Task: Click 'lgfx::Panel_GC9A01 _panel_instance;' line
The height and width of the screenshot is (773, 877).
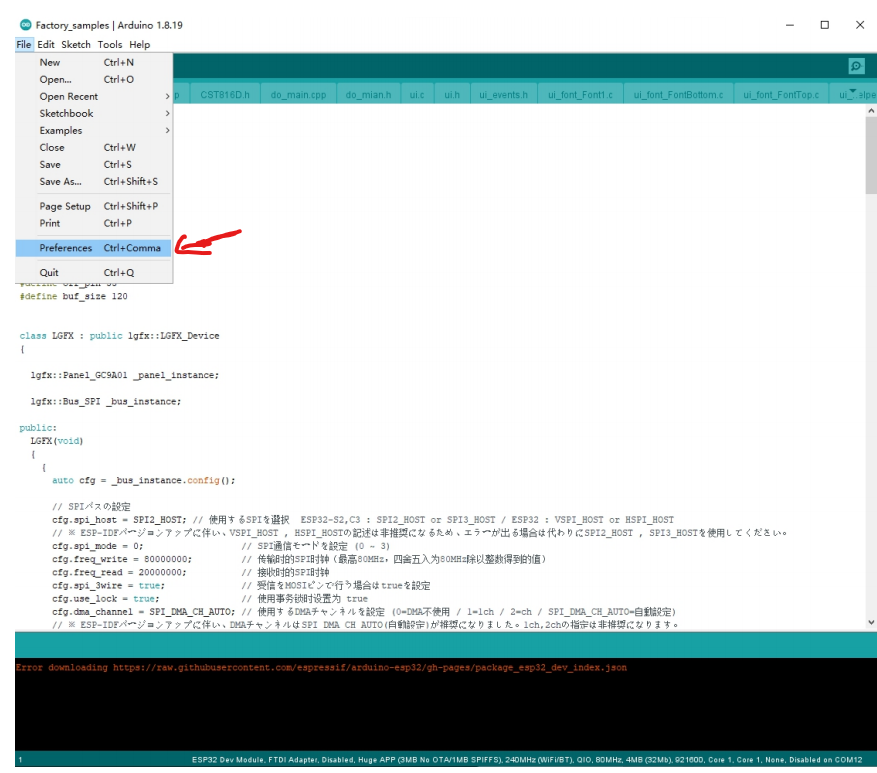Action: 125,375
